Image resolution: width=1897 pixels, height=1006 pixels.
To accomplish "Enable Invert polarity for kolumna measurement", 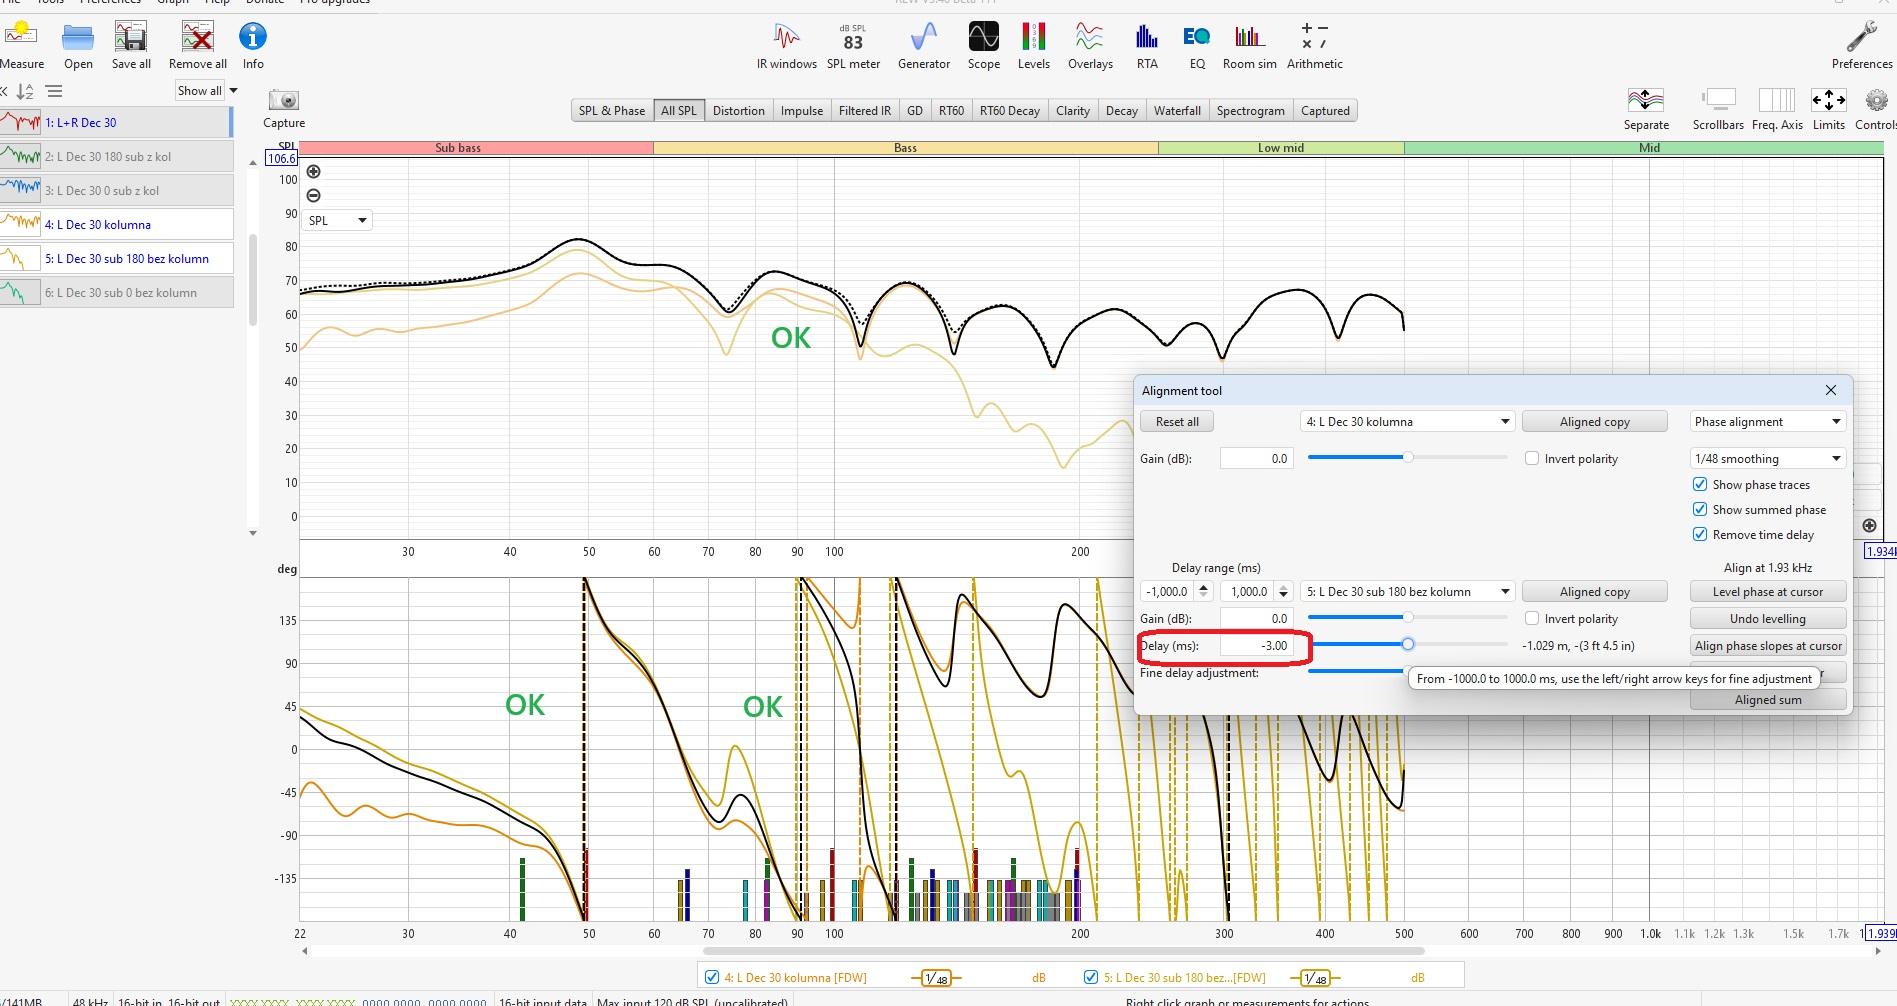I will pyautogui.click(x=1531, y=458).
